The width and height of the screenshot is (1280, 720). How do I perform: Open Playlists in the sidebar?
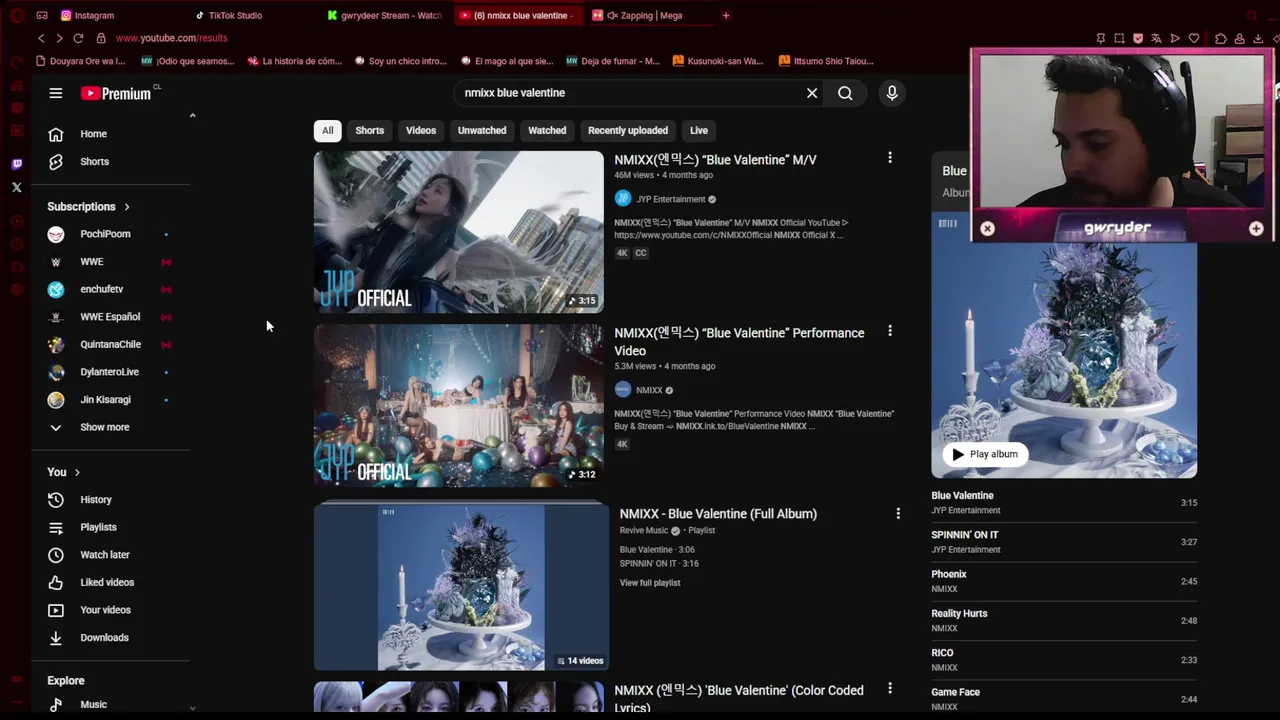tap(98, 527)
